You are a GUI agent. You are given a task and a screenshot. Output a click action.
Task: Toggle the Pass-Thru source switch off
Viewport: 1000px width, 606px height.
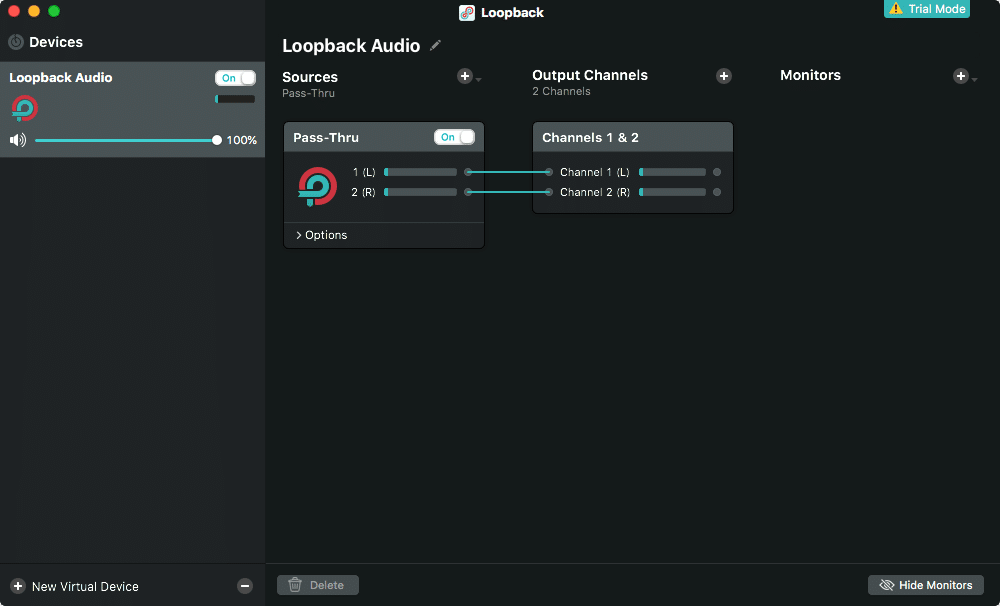[x=454, y=137]
